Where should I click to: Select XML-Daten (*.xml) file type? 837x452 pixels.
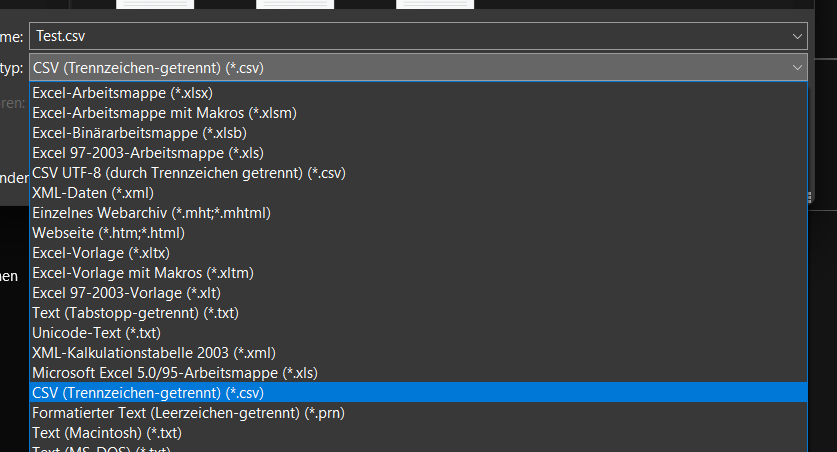[x=93, y=193]
